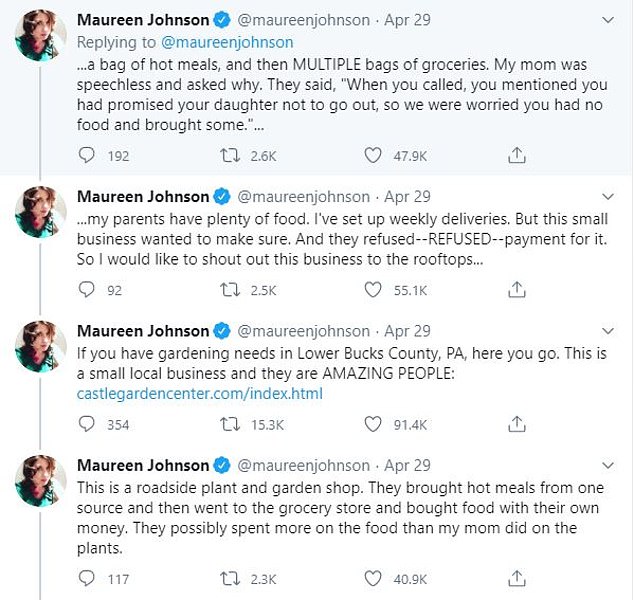Reply to the tweet with 354 replies

[87, 424]
